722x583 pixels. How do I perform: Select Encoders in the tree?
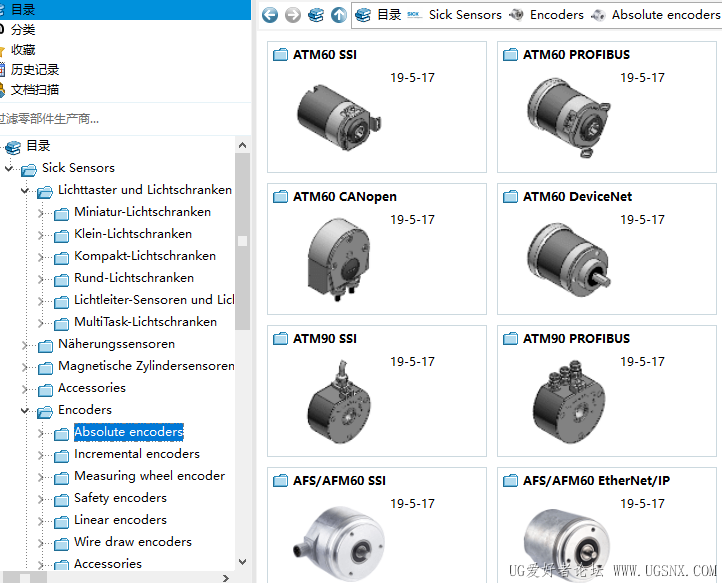coord(85,410)
